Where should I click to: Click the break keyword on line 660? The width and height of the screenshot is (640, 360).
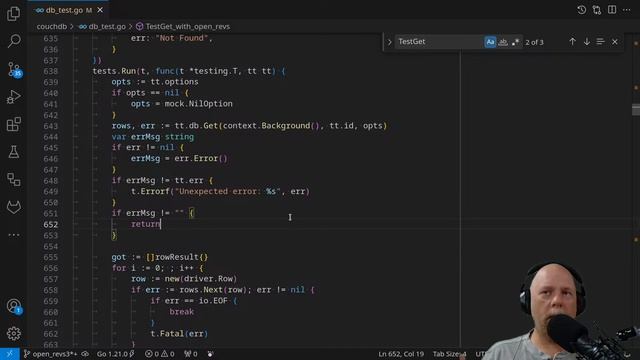pos(182,311)
